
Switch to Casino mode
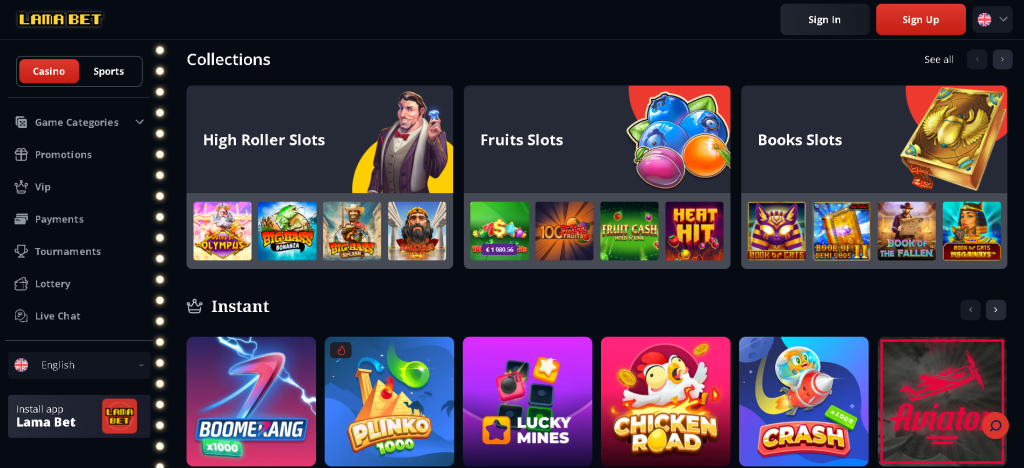tap(49, 71)
